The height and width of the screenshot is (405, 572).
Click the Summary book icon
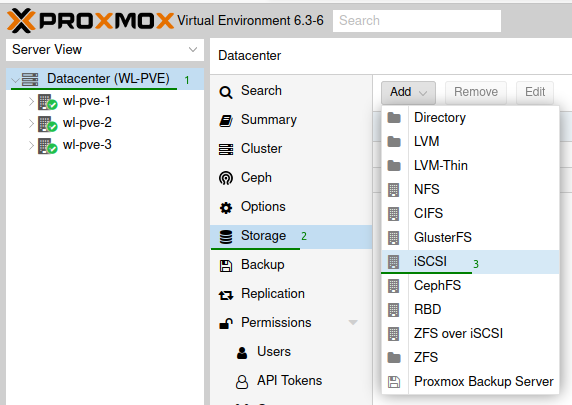(x=226, y=120)
